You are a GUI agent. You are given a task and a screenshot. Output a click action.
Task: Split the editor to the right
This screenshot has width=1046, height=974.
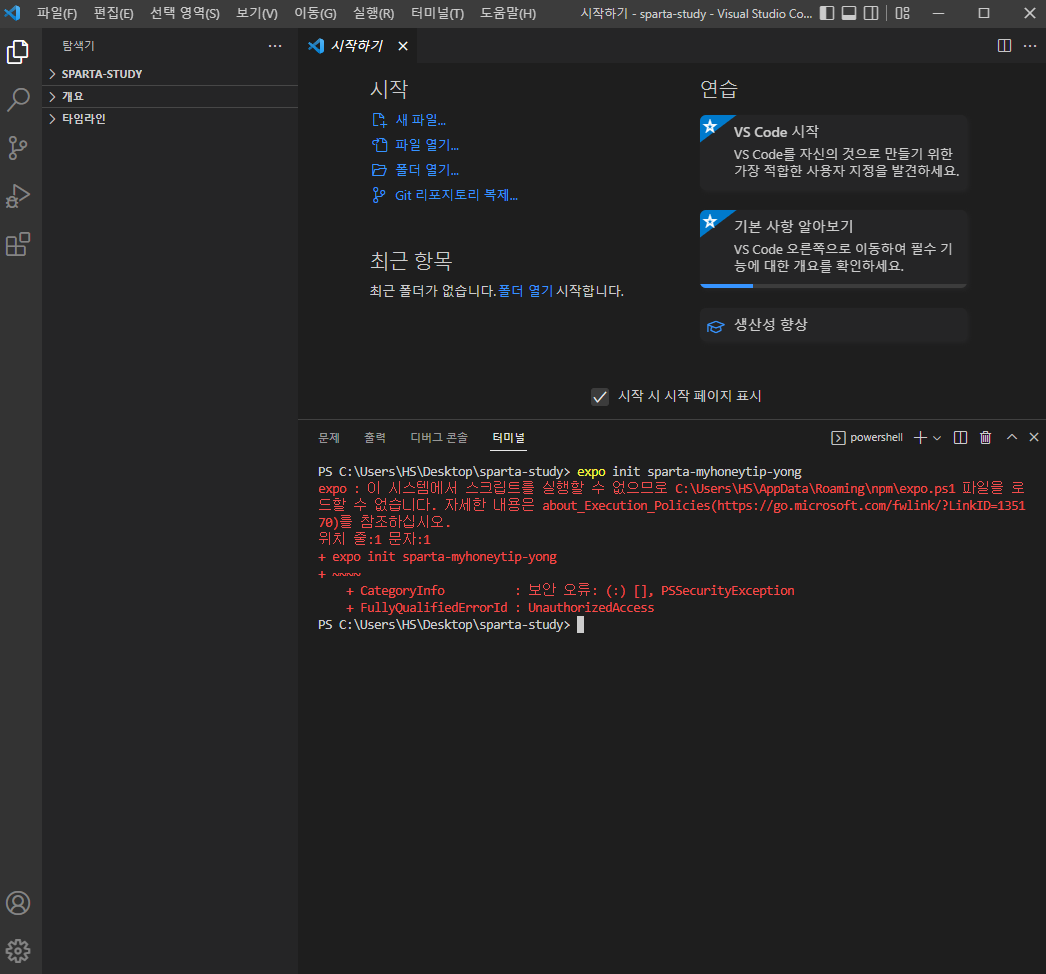click(x=1004, y=45)
